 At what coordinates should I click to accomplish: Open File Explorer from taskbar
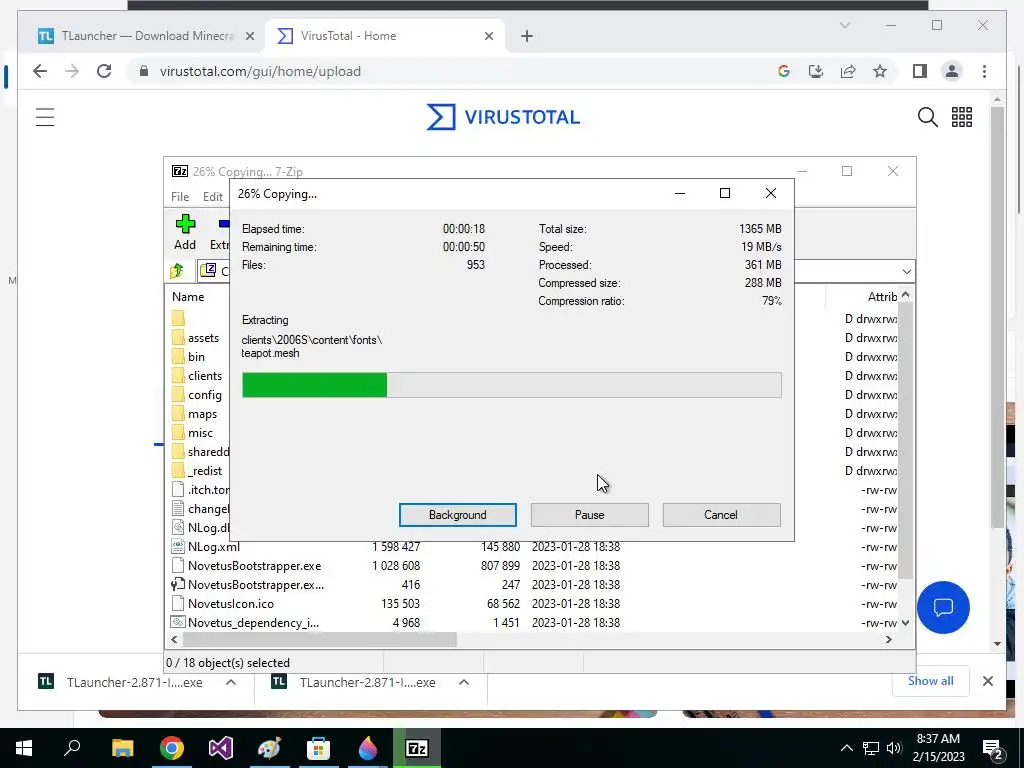point(122,748)
